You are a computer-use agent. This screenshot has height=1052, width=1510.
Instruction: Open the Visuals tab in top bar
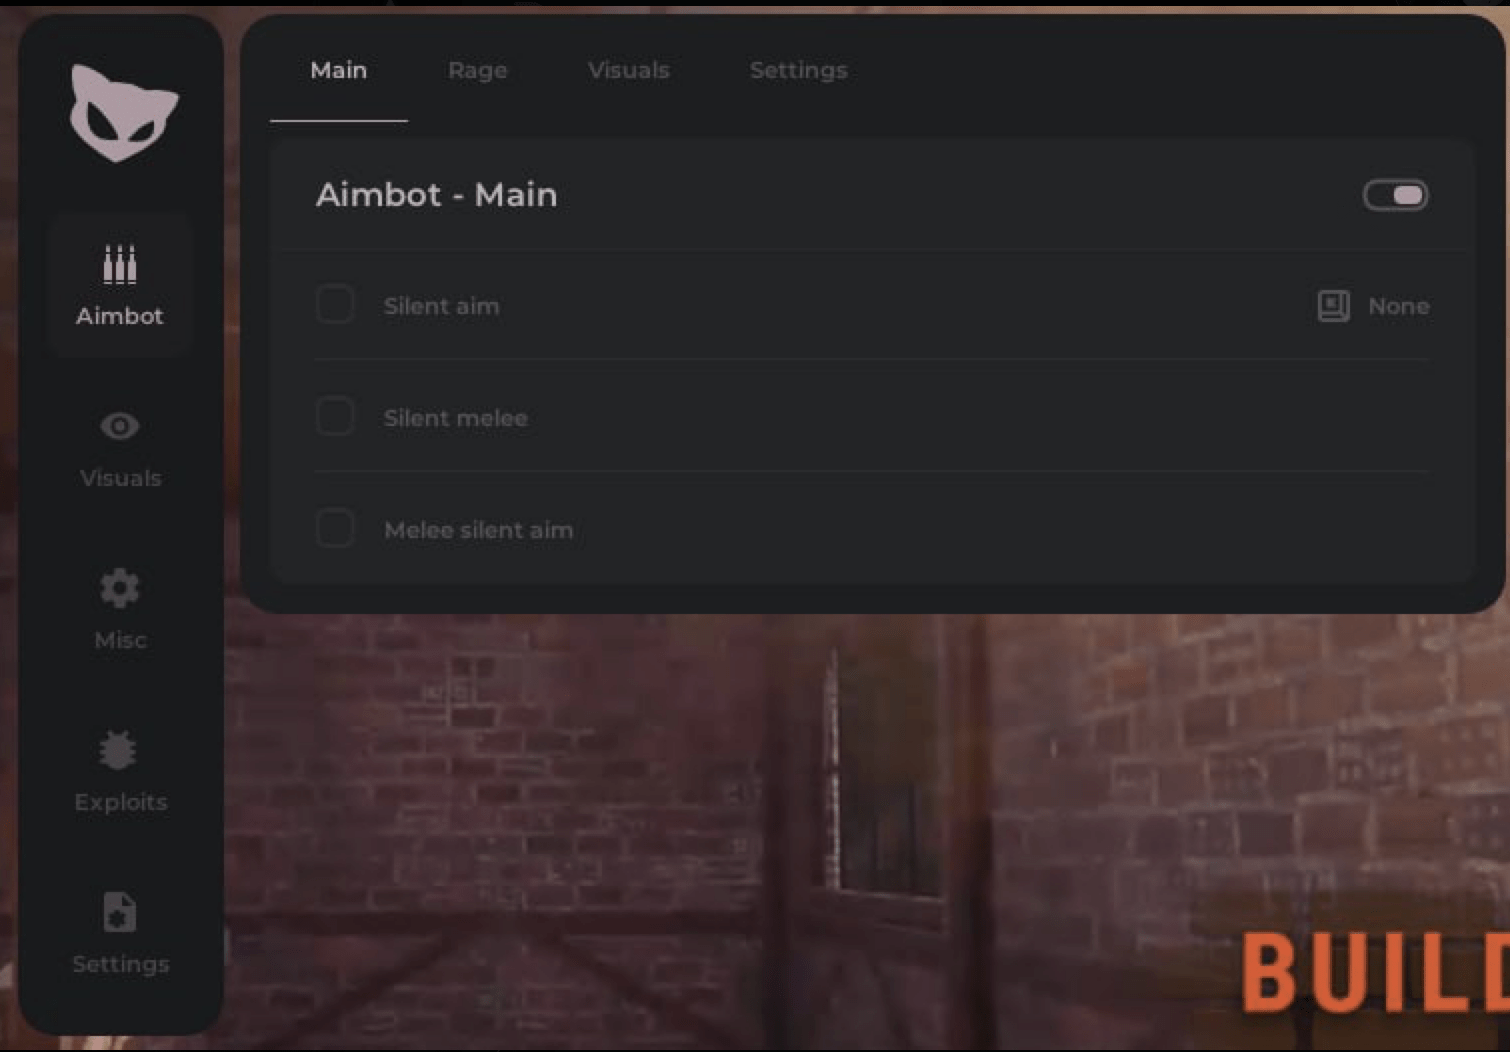pyautogui.click(x=628, y=70)
